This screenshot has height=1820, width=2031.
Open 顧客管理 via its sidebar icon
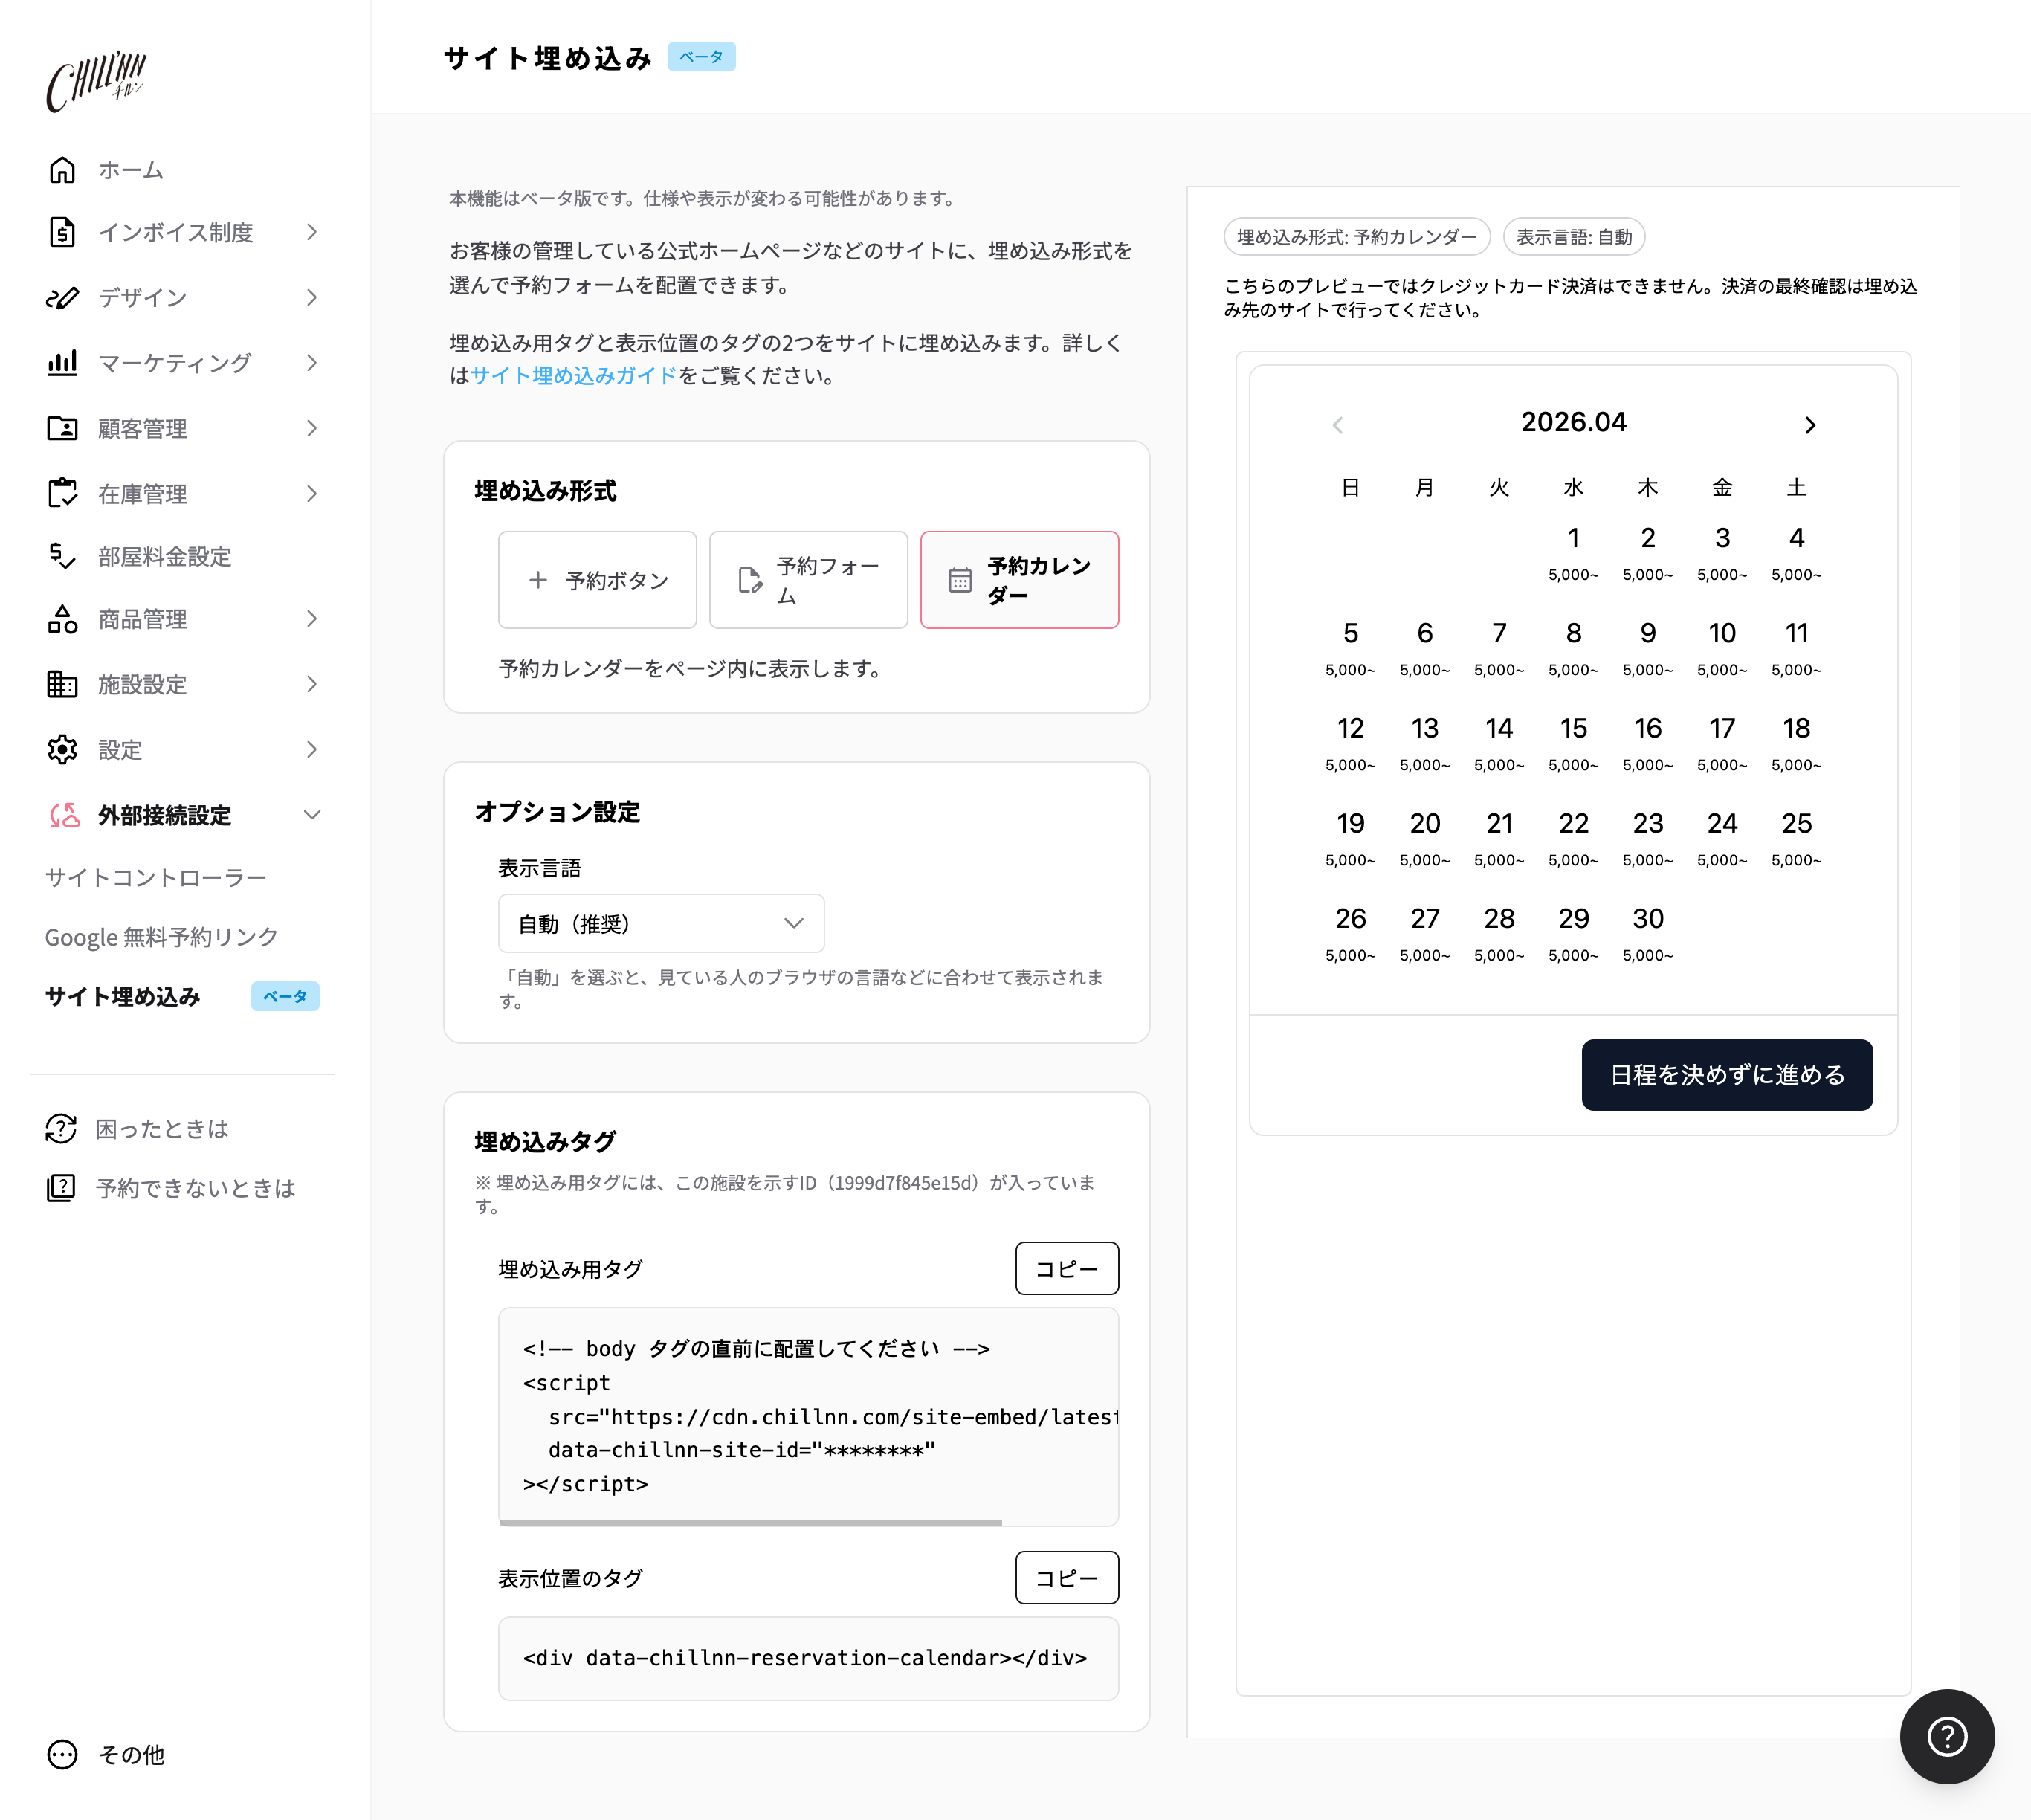tap(62, 428)
